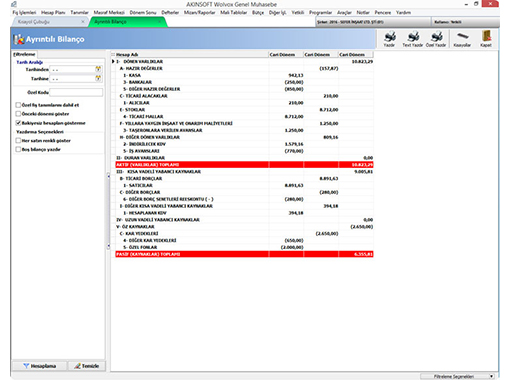Select the Ayrıntılı Bilanço tab

click(127, 22)
